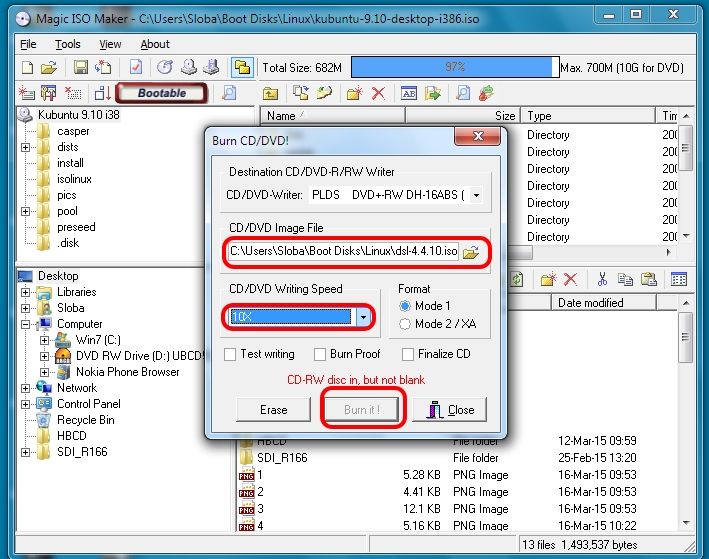Viewport: 709px width, 559px height.
Task: Toggle the file explorer panel icon
Action: point(242,67)
